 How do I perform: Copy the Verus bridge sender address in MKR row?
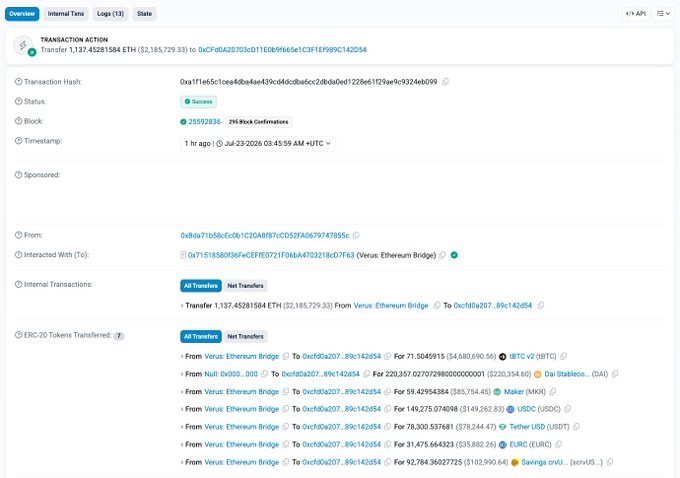point(286,392)
